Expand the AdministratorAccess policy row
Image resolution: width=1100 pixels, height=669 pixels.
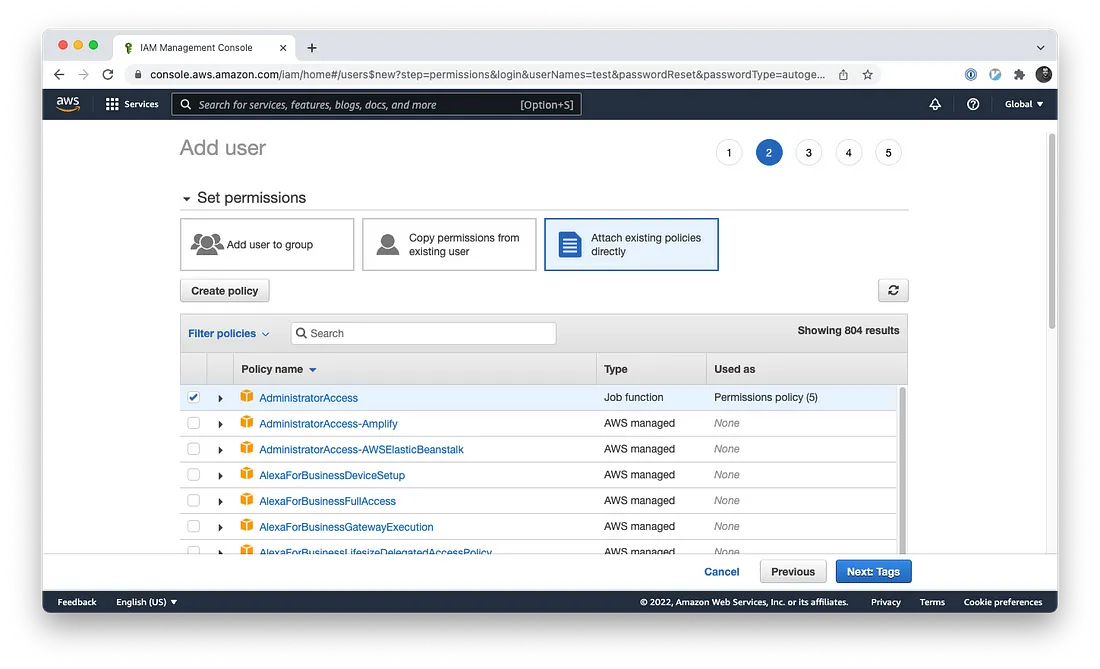220,398
